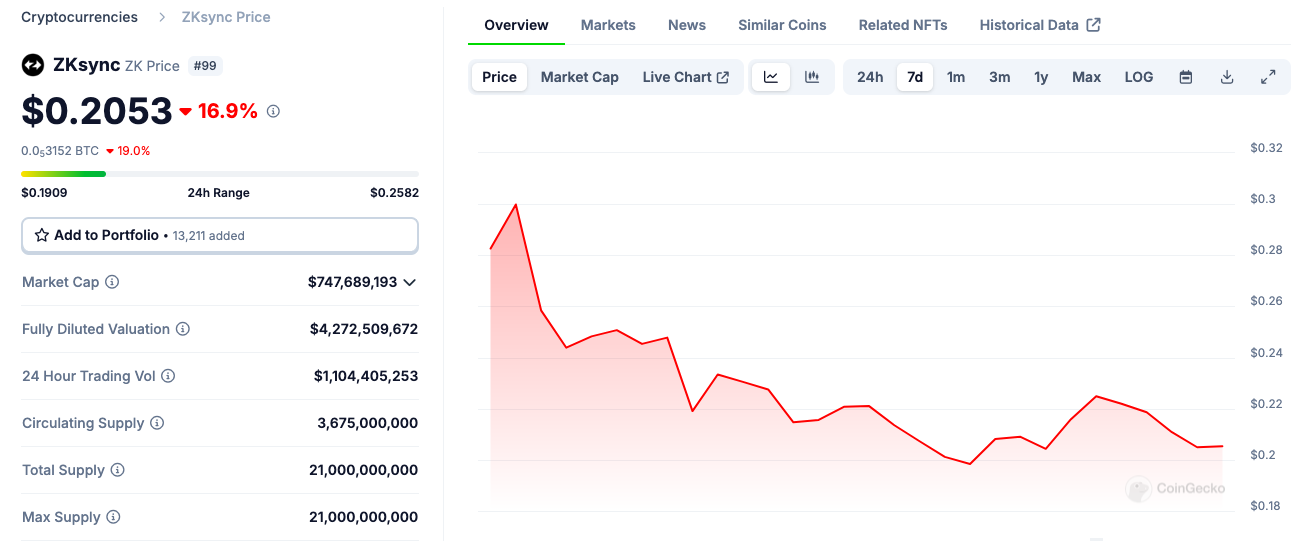
Task: Click external link icon on Live Chart
Action: (x=723, y=77)
